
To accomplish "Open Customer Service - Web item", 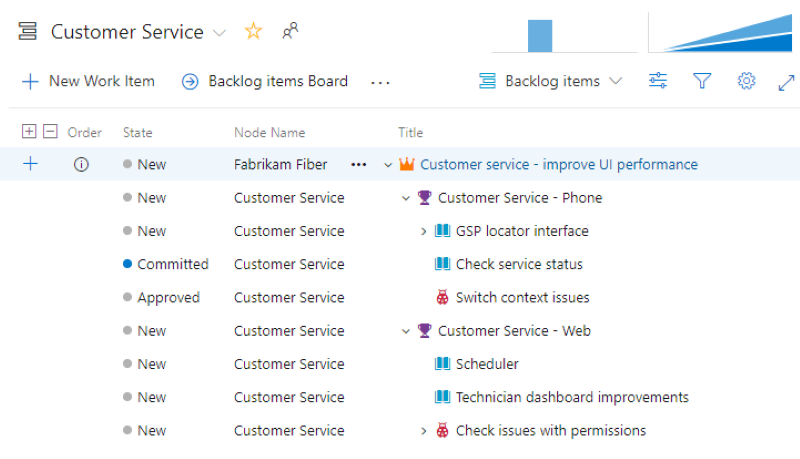I will click(514, 330).
